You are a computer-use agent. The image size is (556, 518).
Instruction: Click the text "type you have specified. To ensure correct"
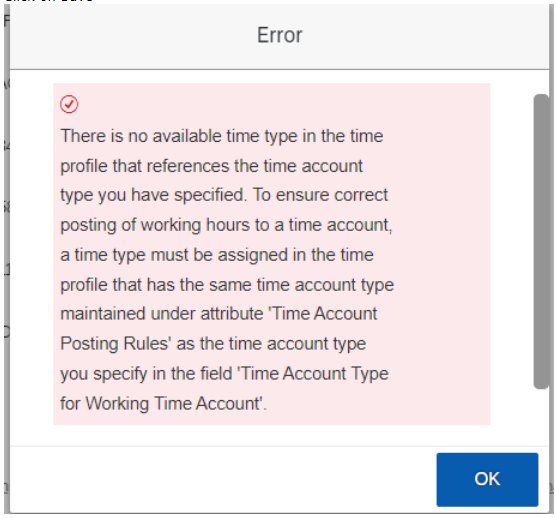[224, 195]
